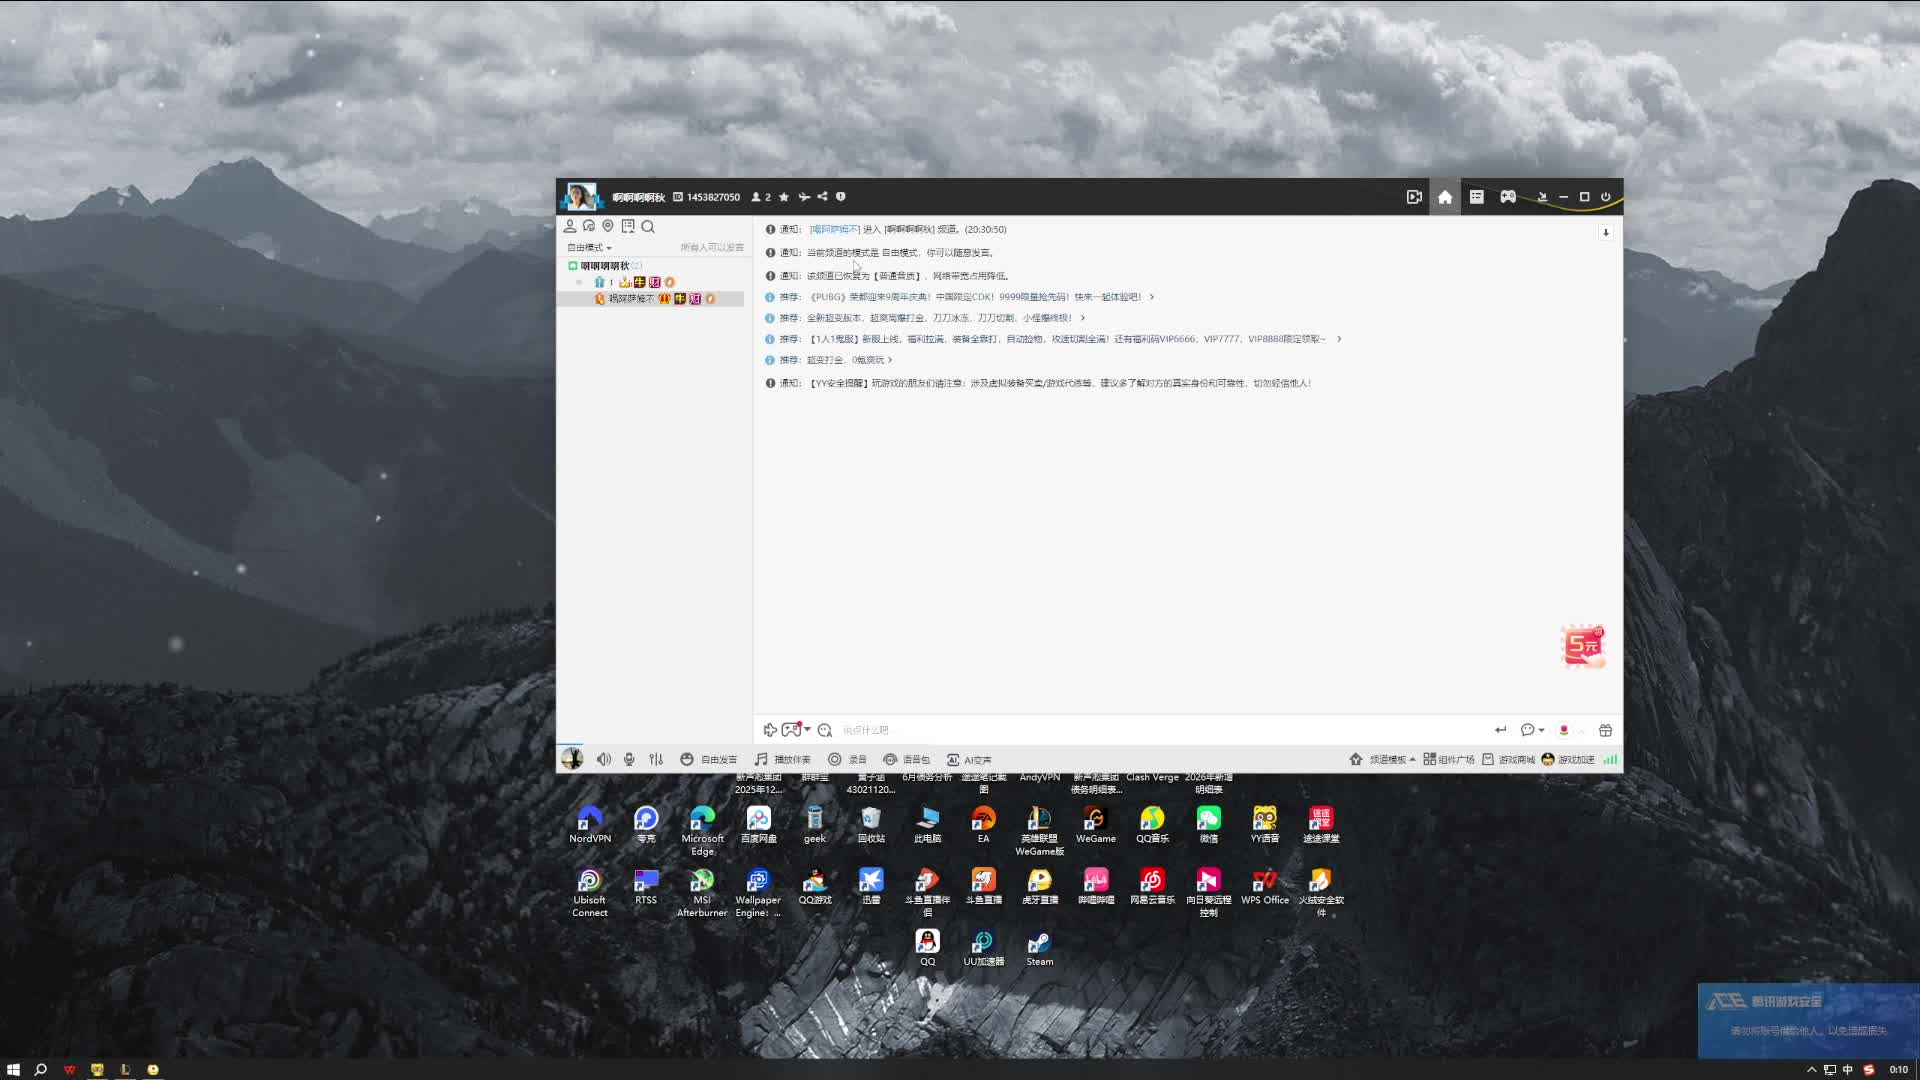Image resolution: width=1920 pixels, height=1080 pixels.
Task: Mute the speaker in bottom toolbar
Action: point(604,760)
